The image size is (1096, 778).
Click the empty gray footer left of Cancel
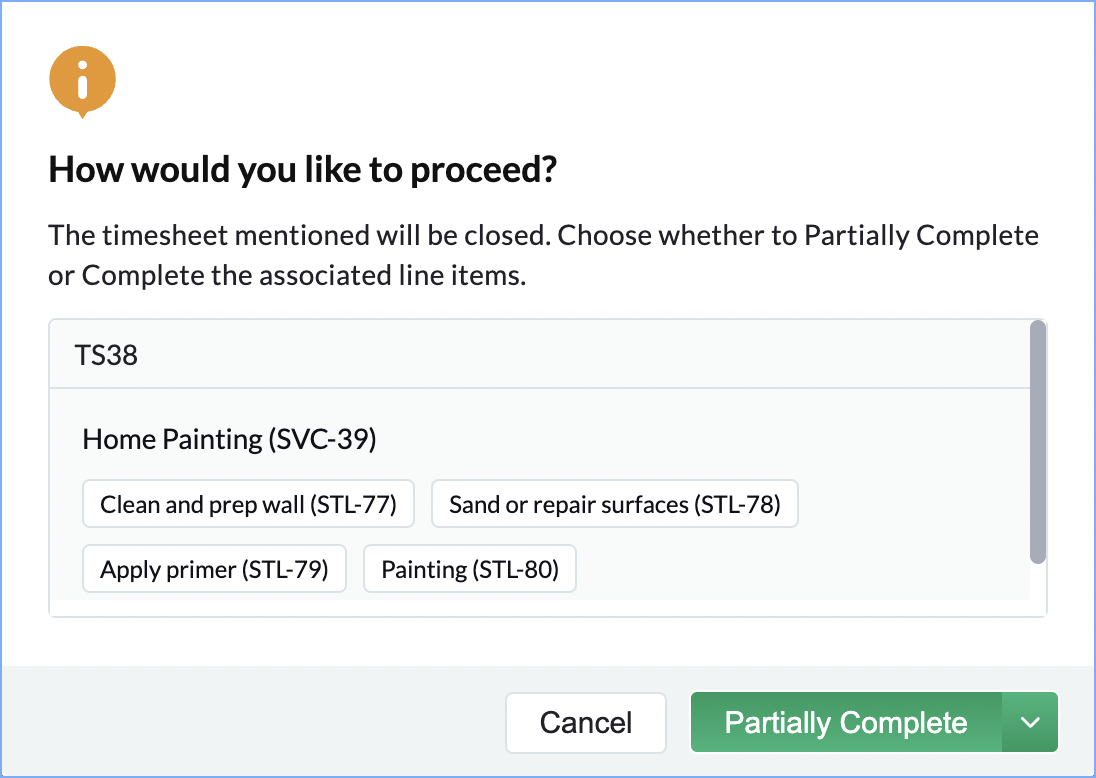click(x=250, y=722)
